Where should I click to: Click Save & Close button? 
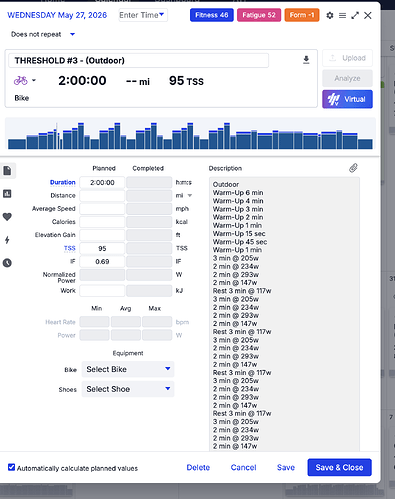339,467
